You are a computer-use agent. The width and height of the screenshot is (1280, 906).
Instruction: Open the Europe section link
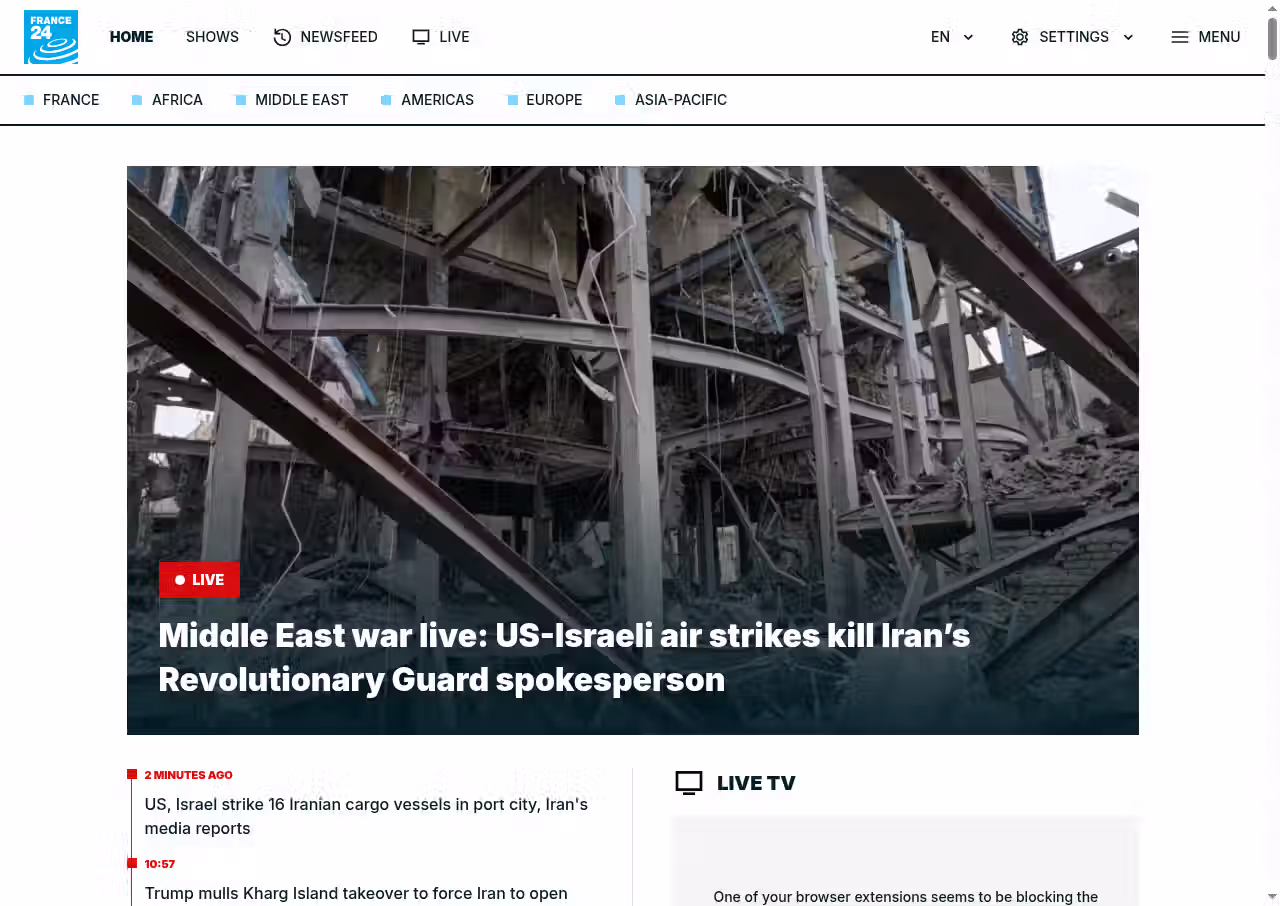coord(554,100)
